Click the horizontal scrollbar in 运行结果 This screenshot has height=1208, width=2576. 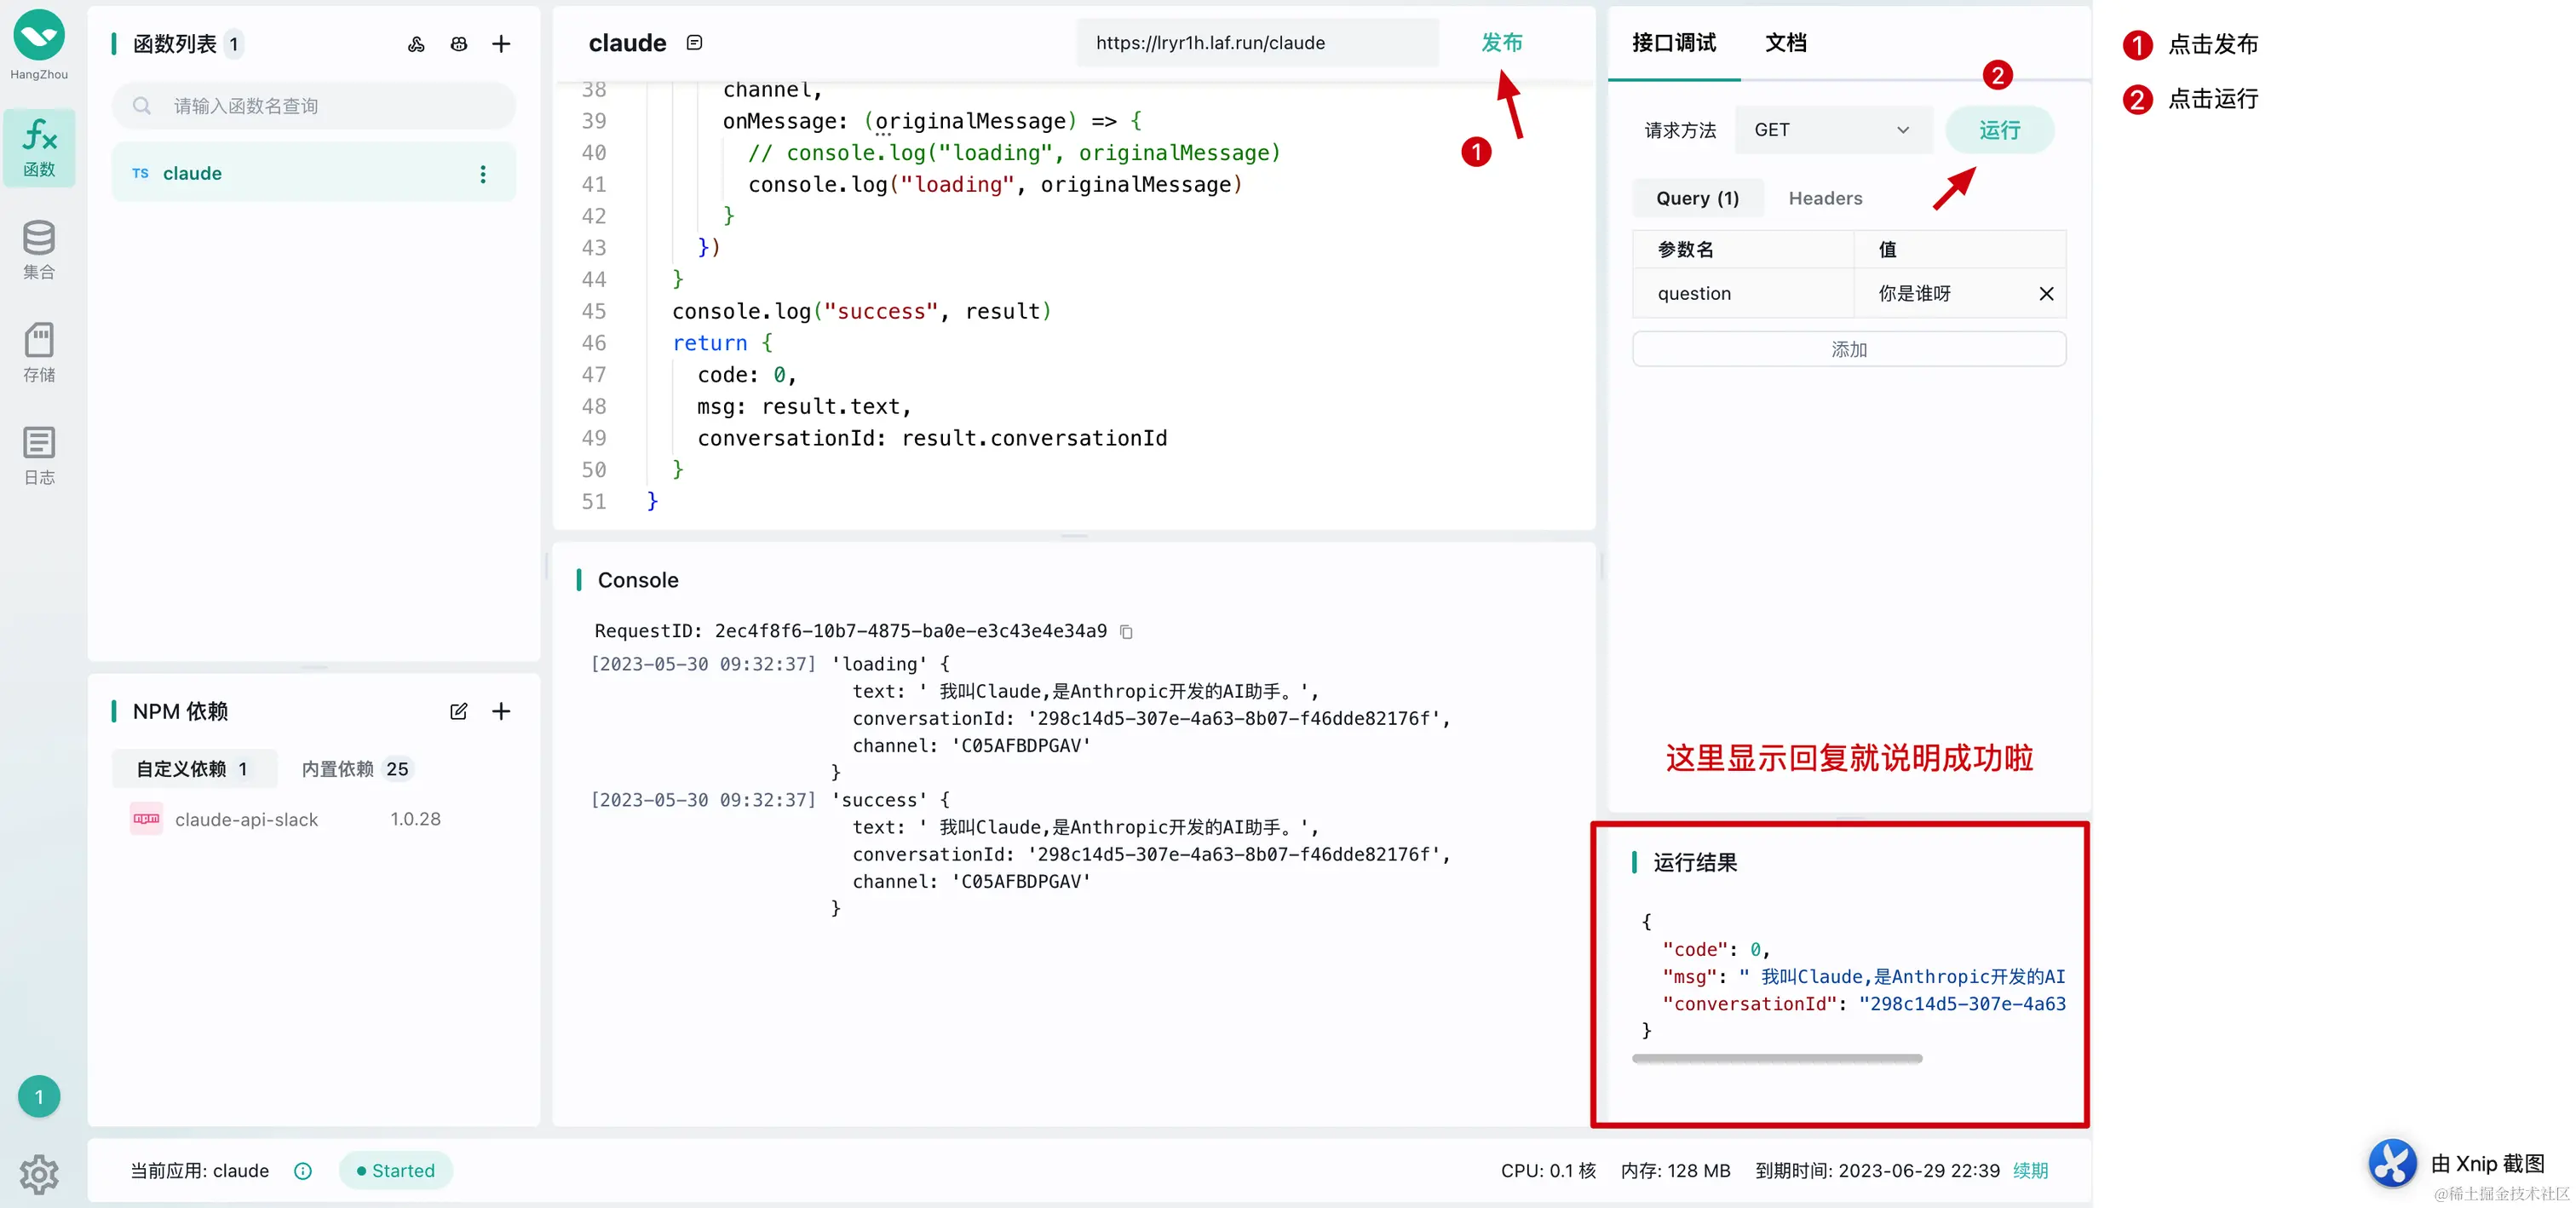pos(1776,1058)
